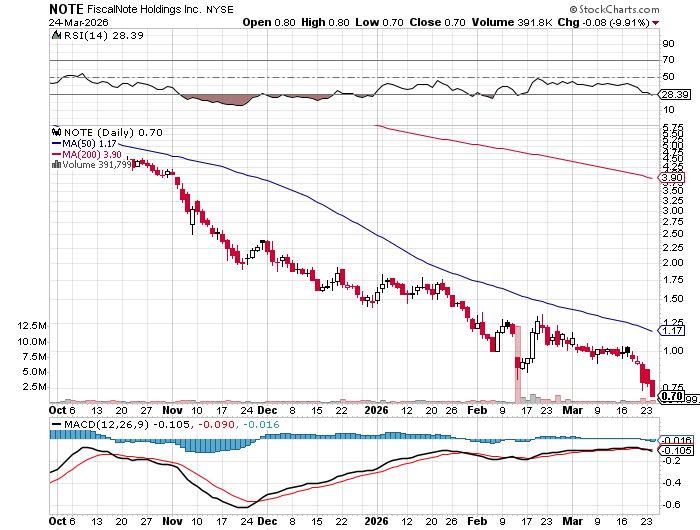
Task: Click the MACD(12,26,9) panel label
Action: pyautogui.click(x=106, y=424)
